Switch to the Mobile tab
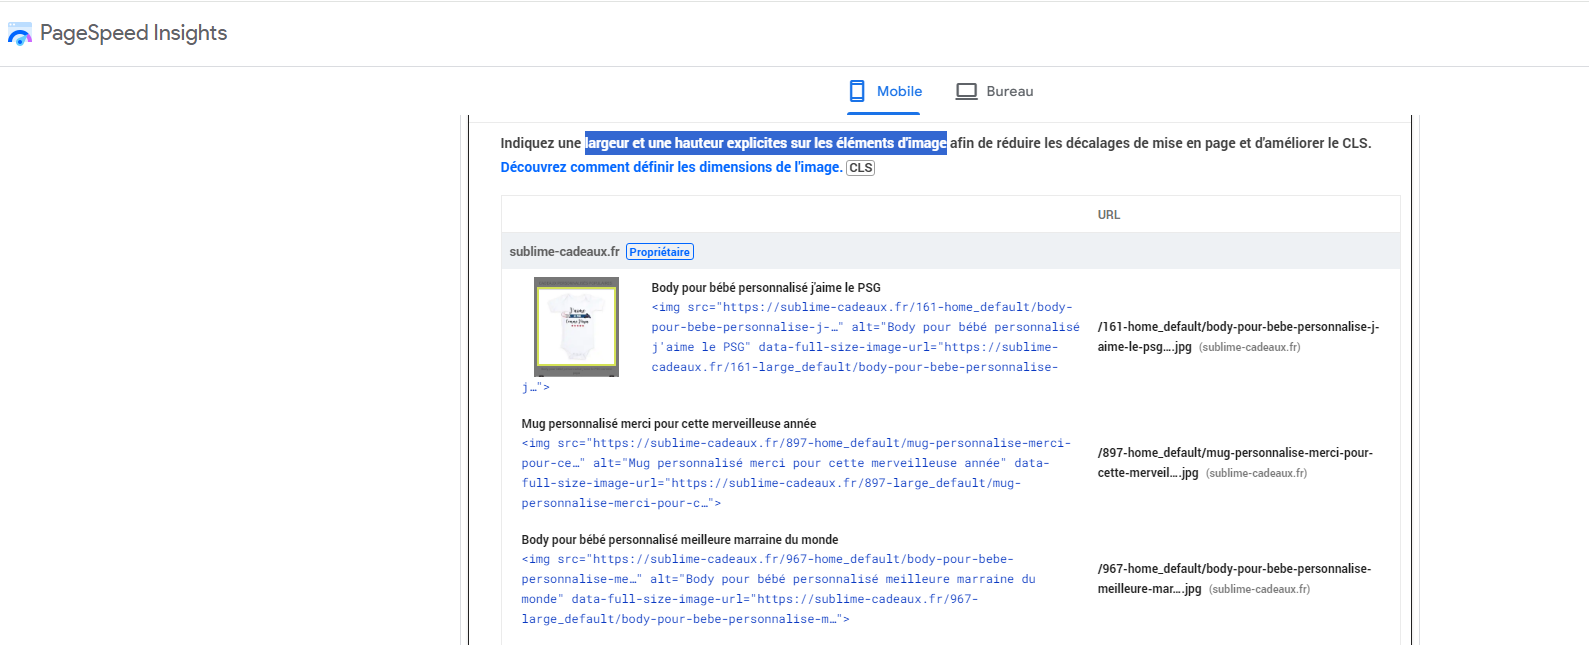The height and width of the screenshot is (648, 1589). click(885, 91)
